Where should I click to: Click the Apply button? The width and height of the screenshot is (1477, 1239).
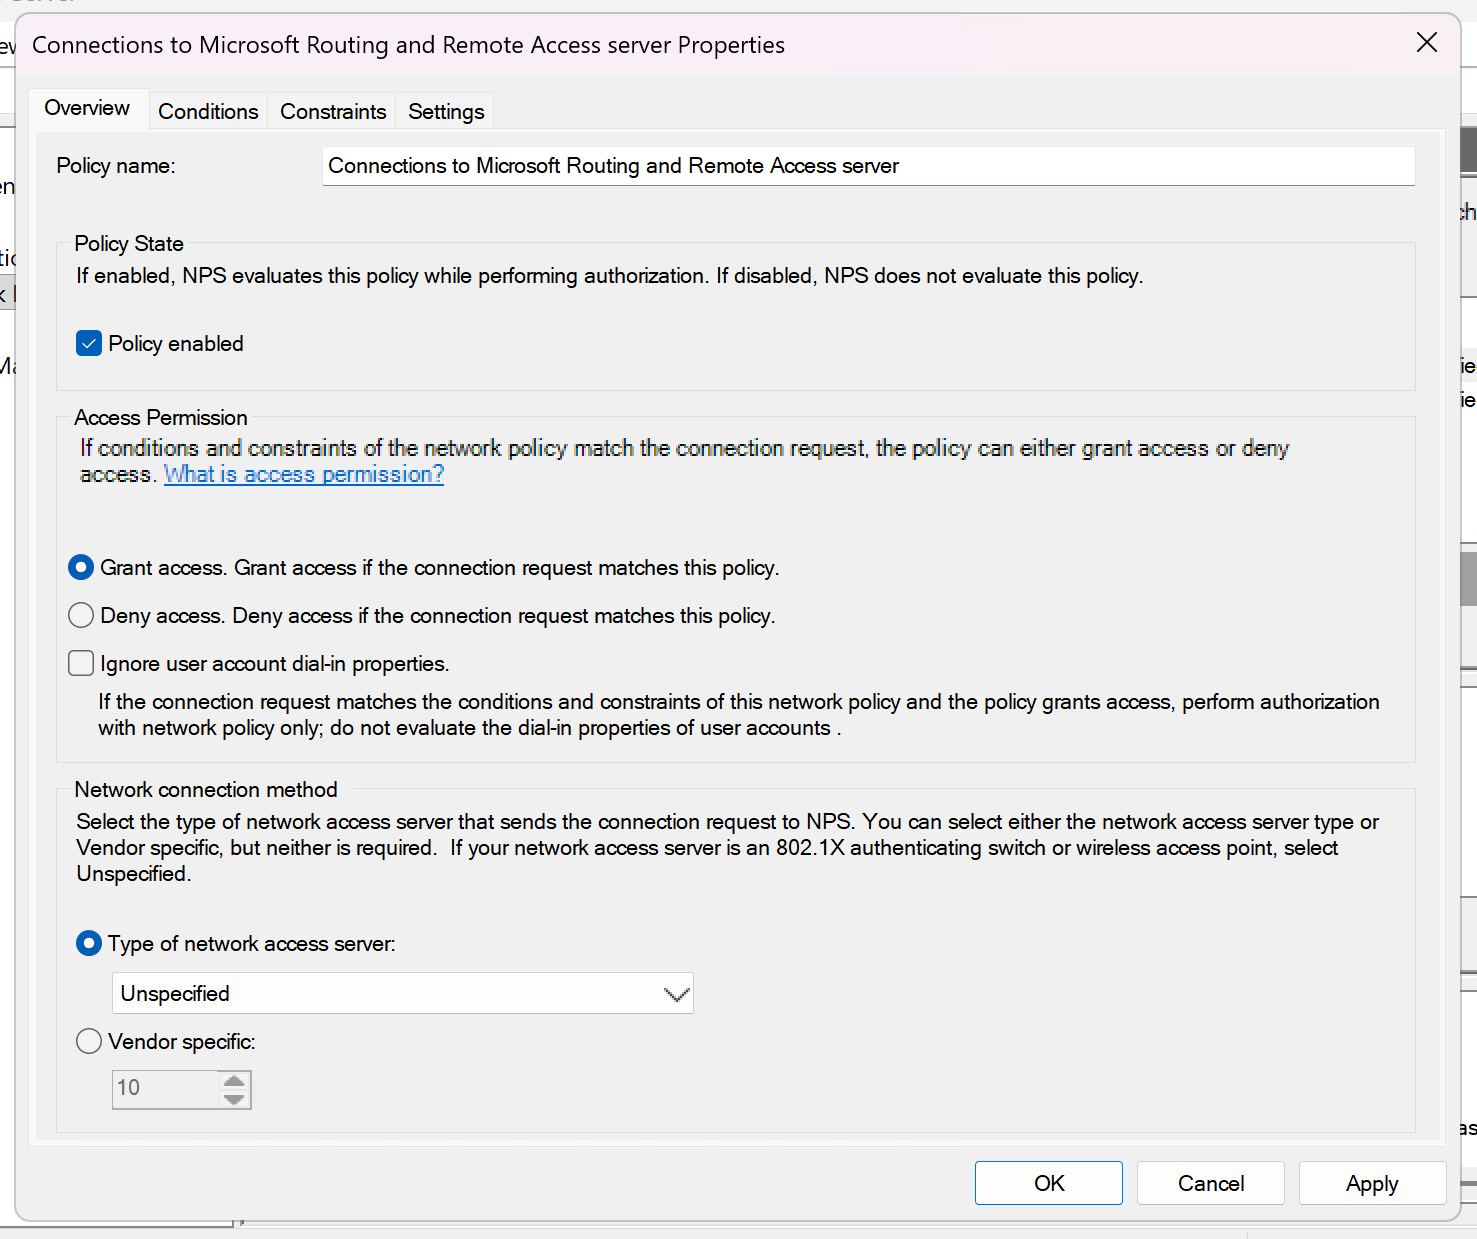(1372, 1184)
